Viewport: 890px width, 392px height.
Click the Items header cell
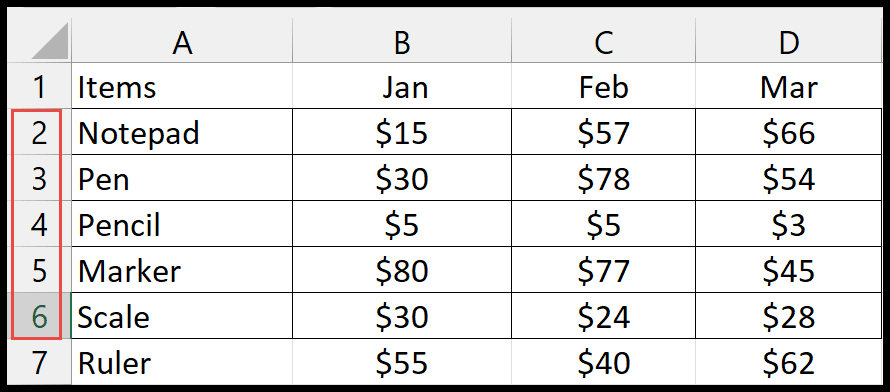pos(182,86)
